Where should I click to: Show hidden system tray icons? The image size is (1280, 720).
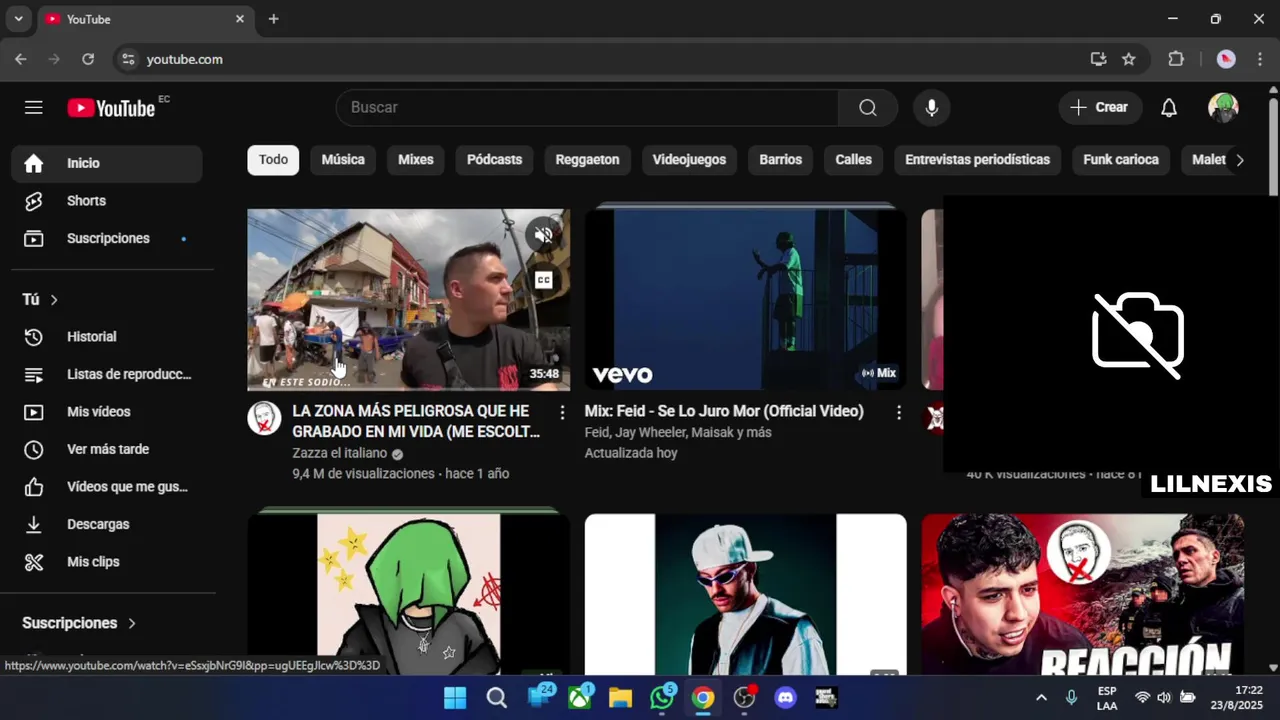[1041, 698]
